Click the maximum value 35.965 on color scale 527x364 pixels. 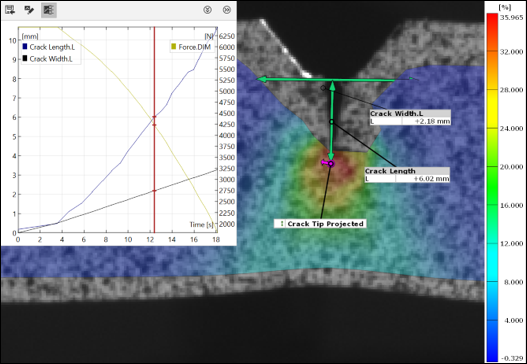tap(511, 18)
